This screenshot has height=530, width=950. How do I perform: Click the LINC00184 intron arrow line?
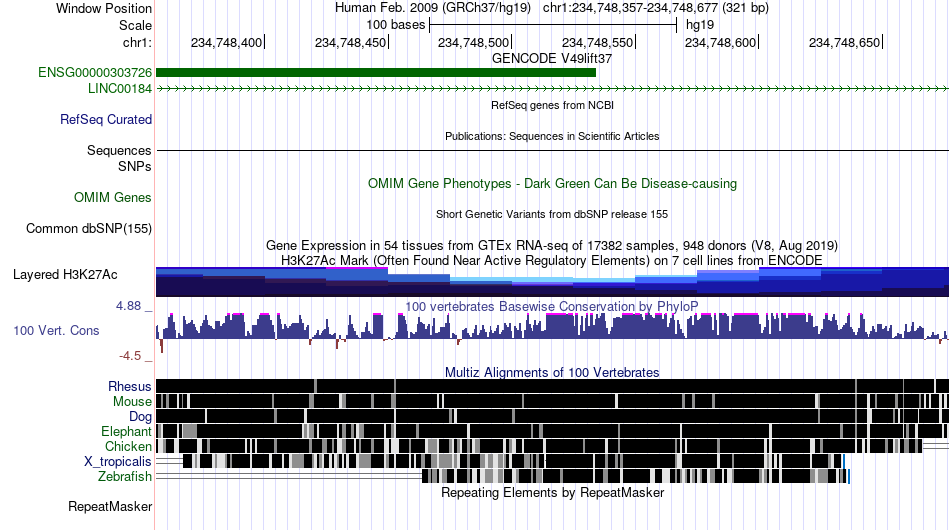tap(553, 88)
